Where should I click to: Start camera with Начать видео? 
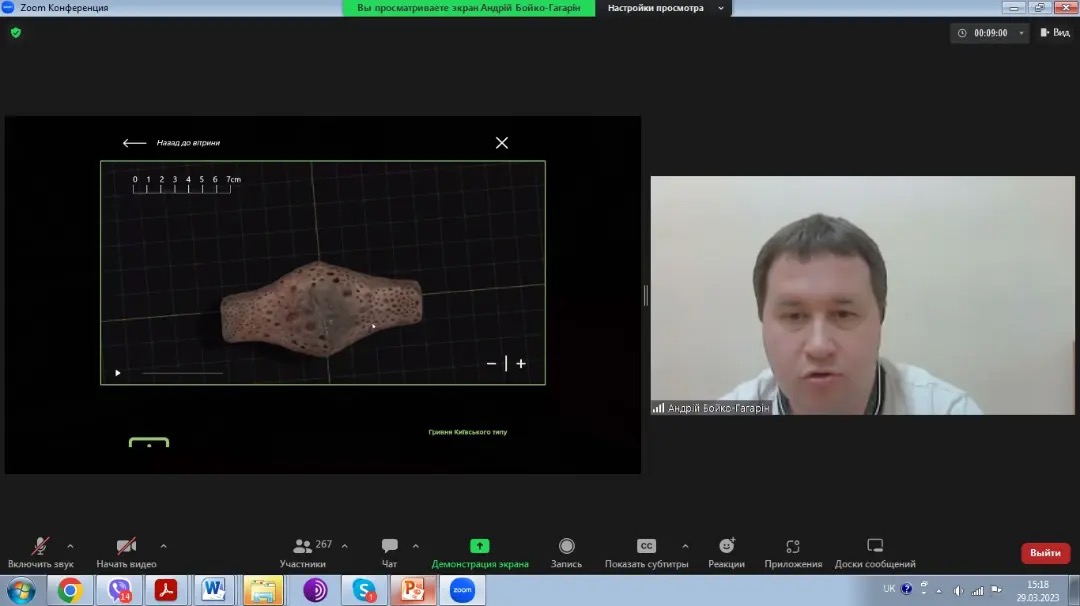(126, 547)
